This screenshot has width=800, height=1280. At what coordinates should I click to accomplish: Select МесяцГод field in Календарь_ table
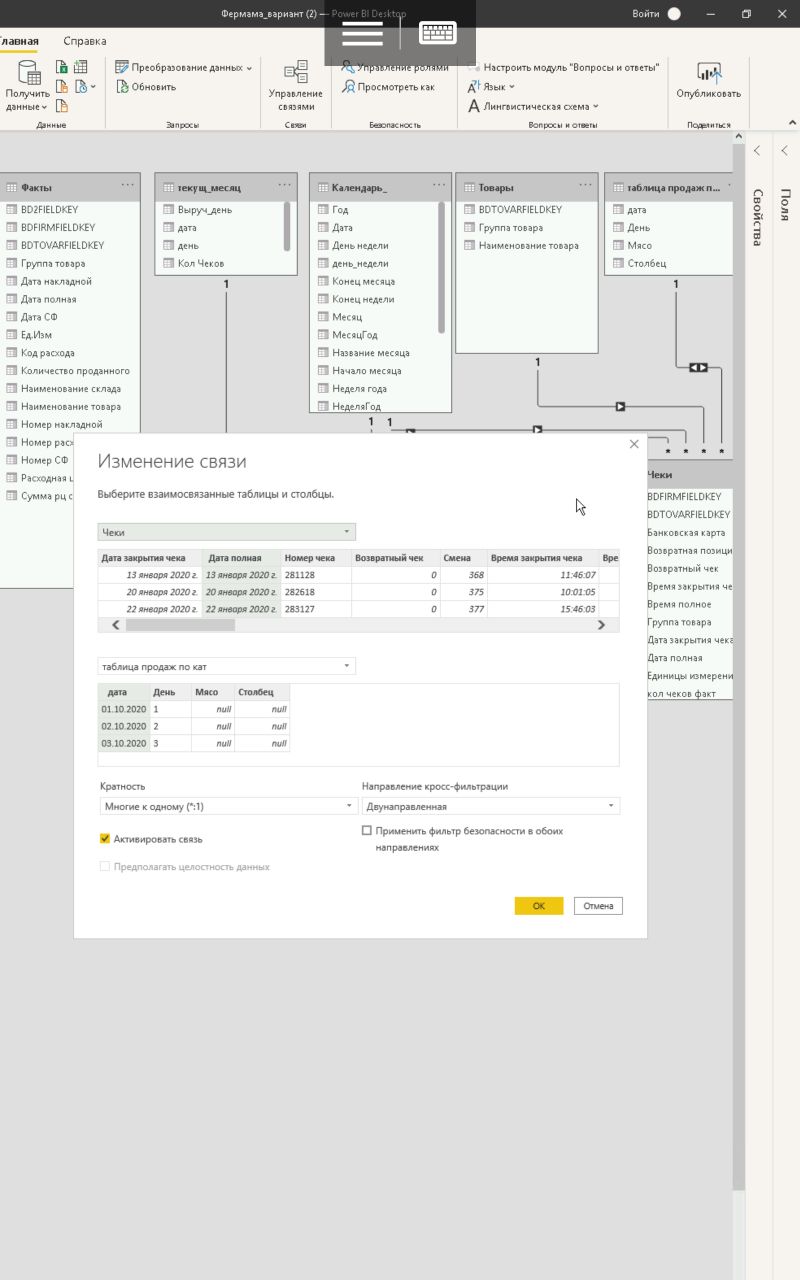[x=355, y=335]
